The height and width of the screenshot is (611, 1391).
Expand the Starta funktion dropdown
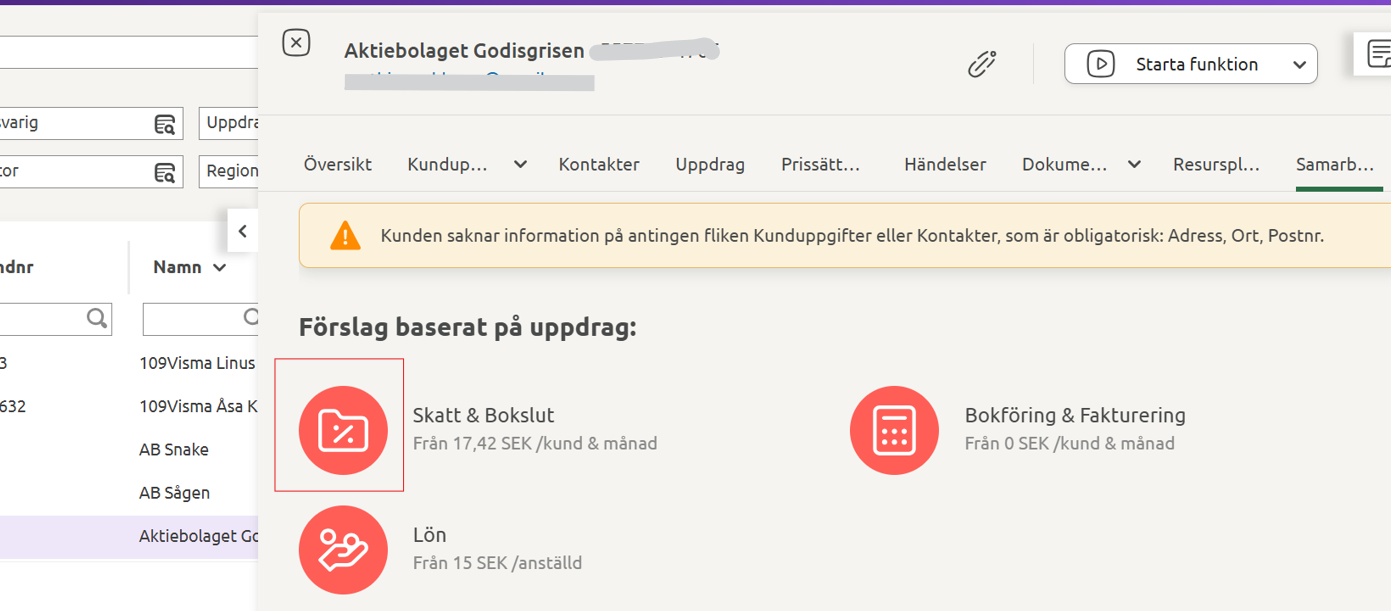pyautogui.click(x=1300, y=63)
